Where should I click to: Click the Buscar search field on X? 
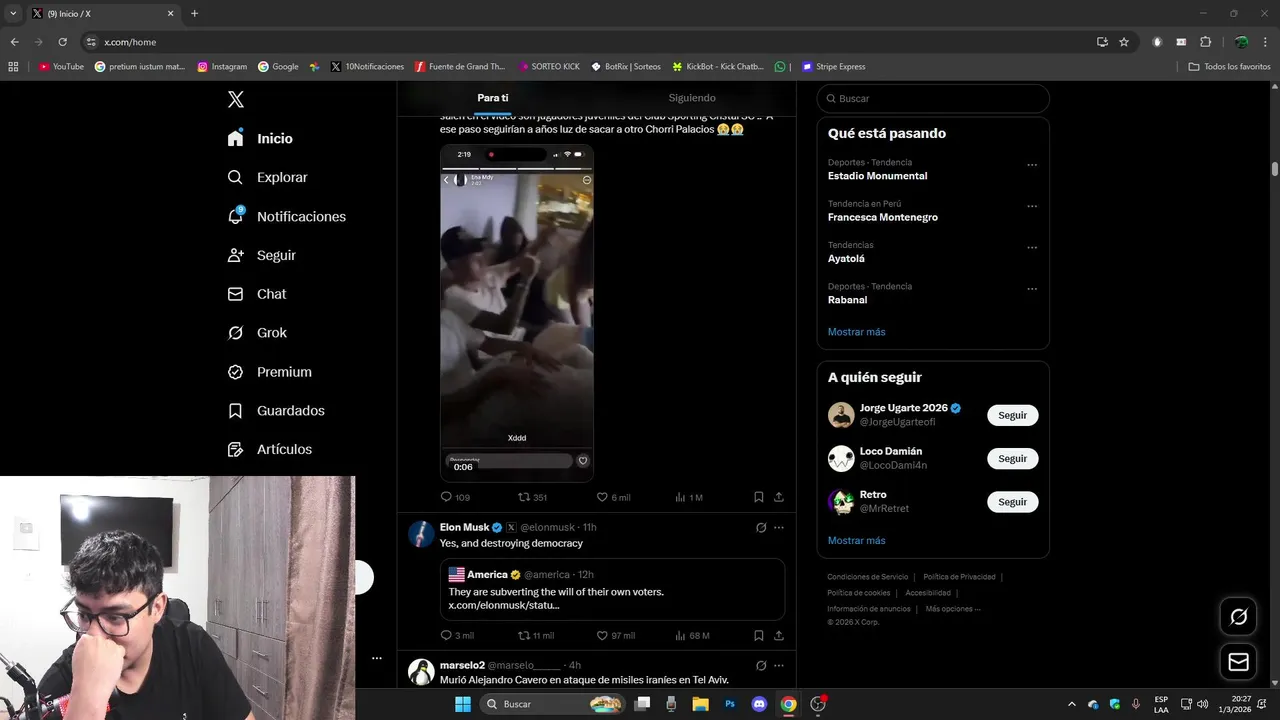933,99
